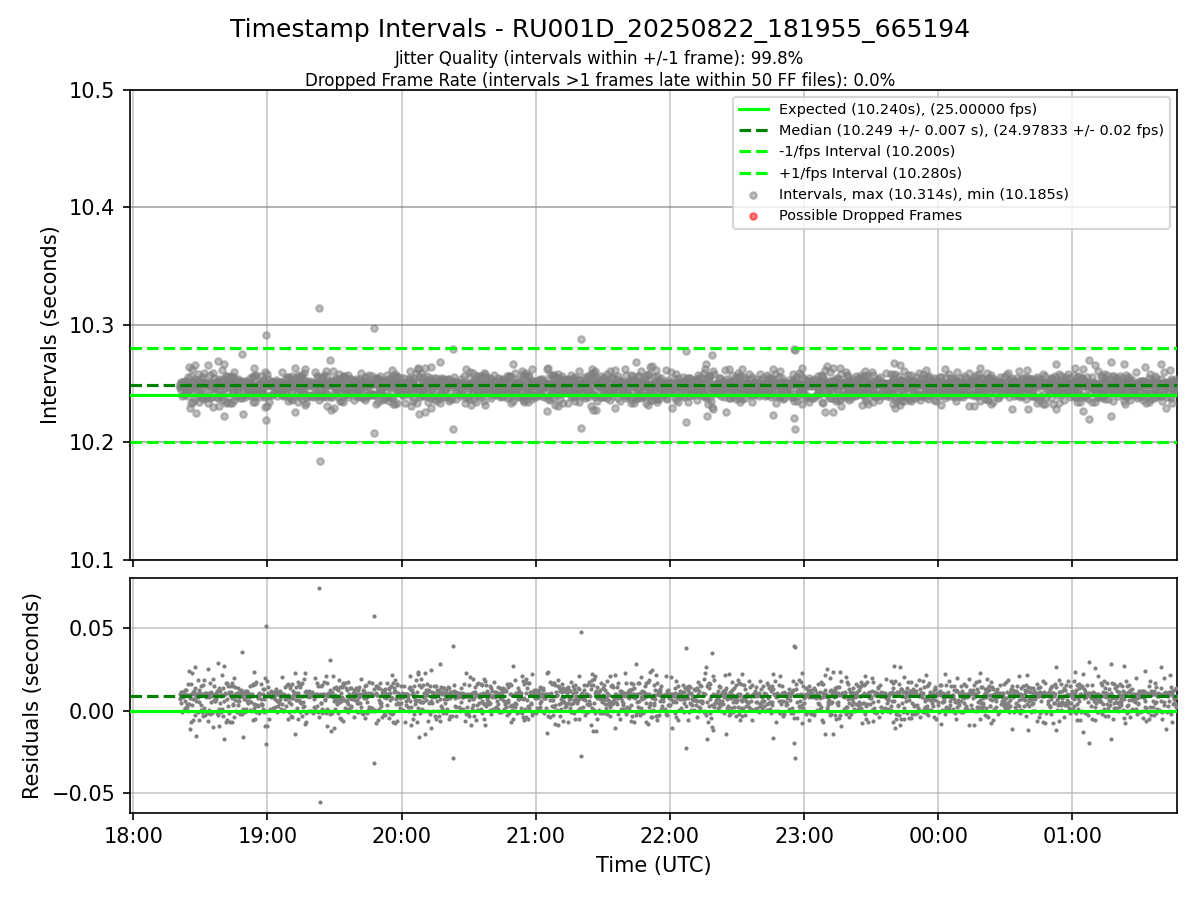This screenshot has height=900, width=1200.
Task: Click the highest outlier point in the intervals plot
Action: click(x=319, y=308)
